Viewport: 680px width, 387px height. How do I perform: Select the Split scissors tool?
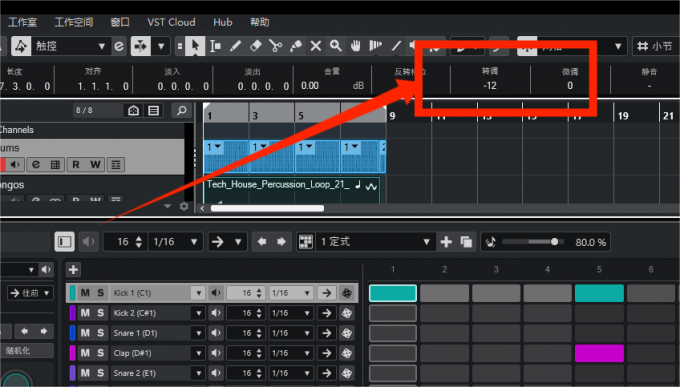[275, 46]
